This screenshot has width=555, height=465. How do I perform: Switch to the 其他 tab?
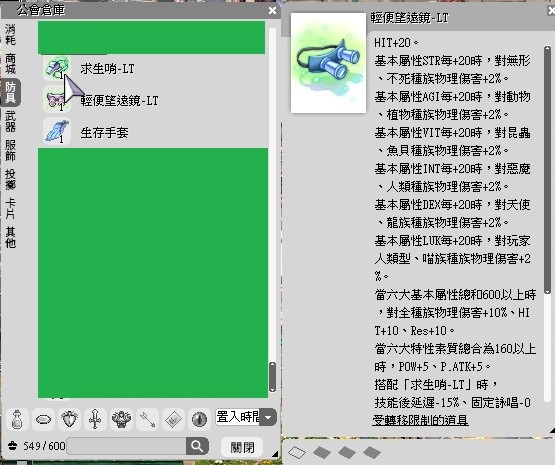coord(10,237)
